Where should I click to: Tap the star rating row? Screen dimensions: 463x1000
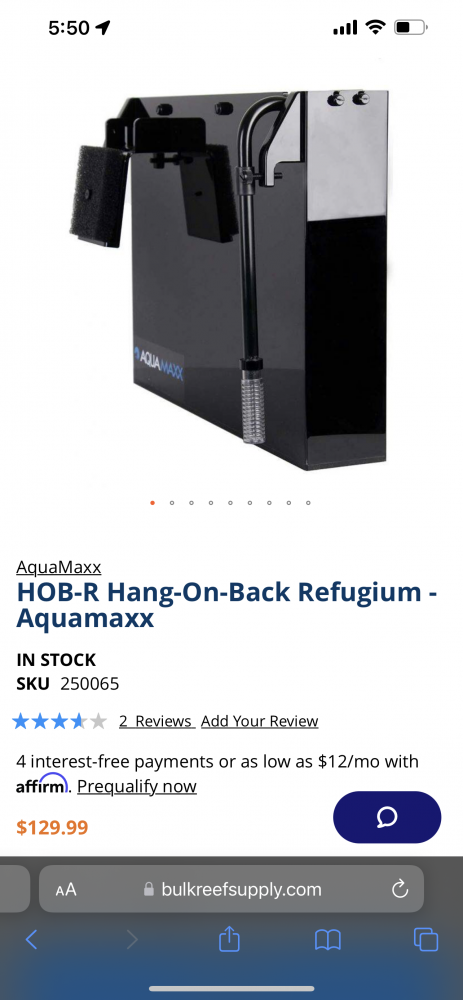click(59, 721)
